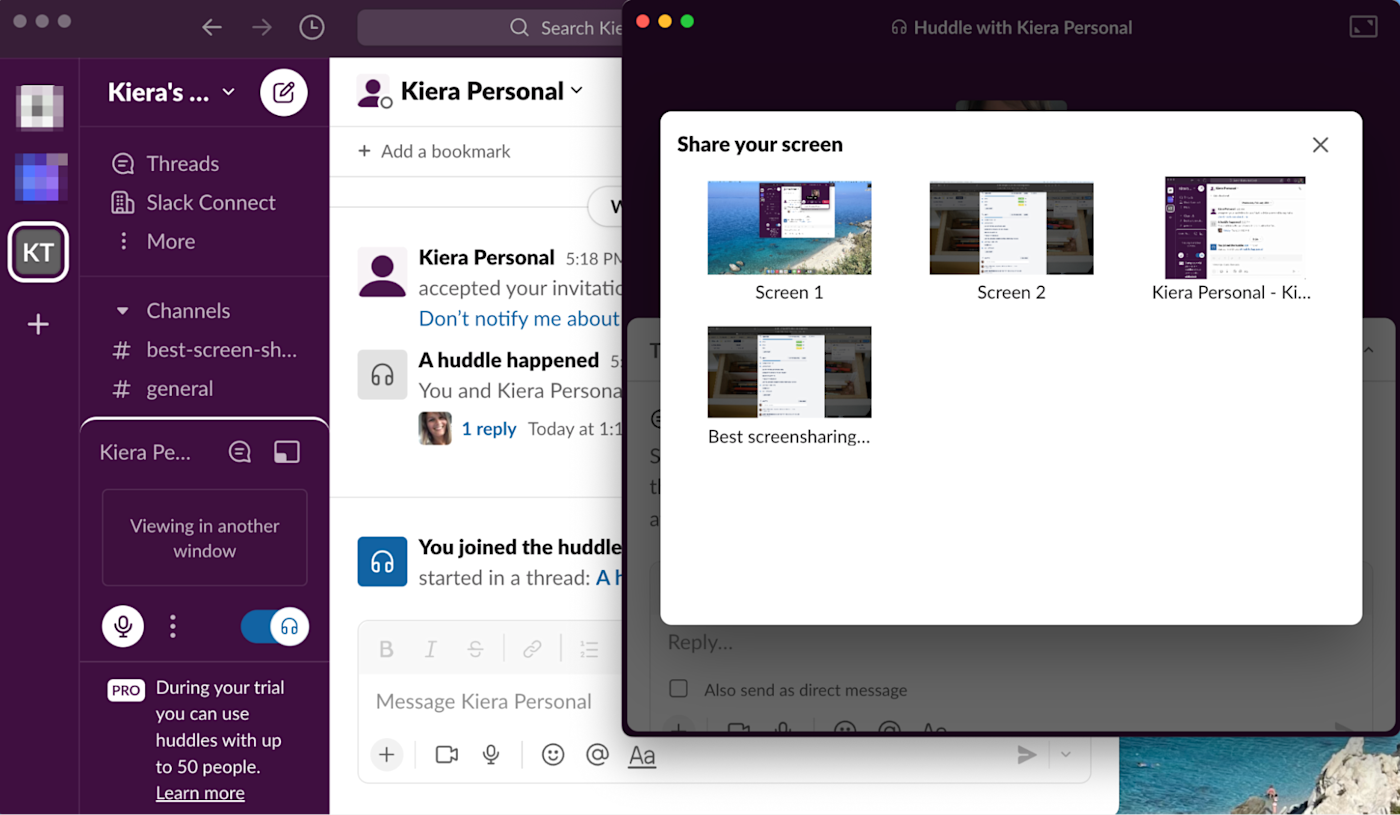The width and height of the screenshot is (1400, 815).
Task: Open huddle more options dots
Action: [173, 627]
